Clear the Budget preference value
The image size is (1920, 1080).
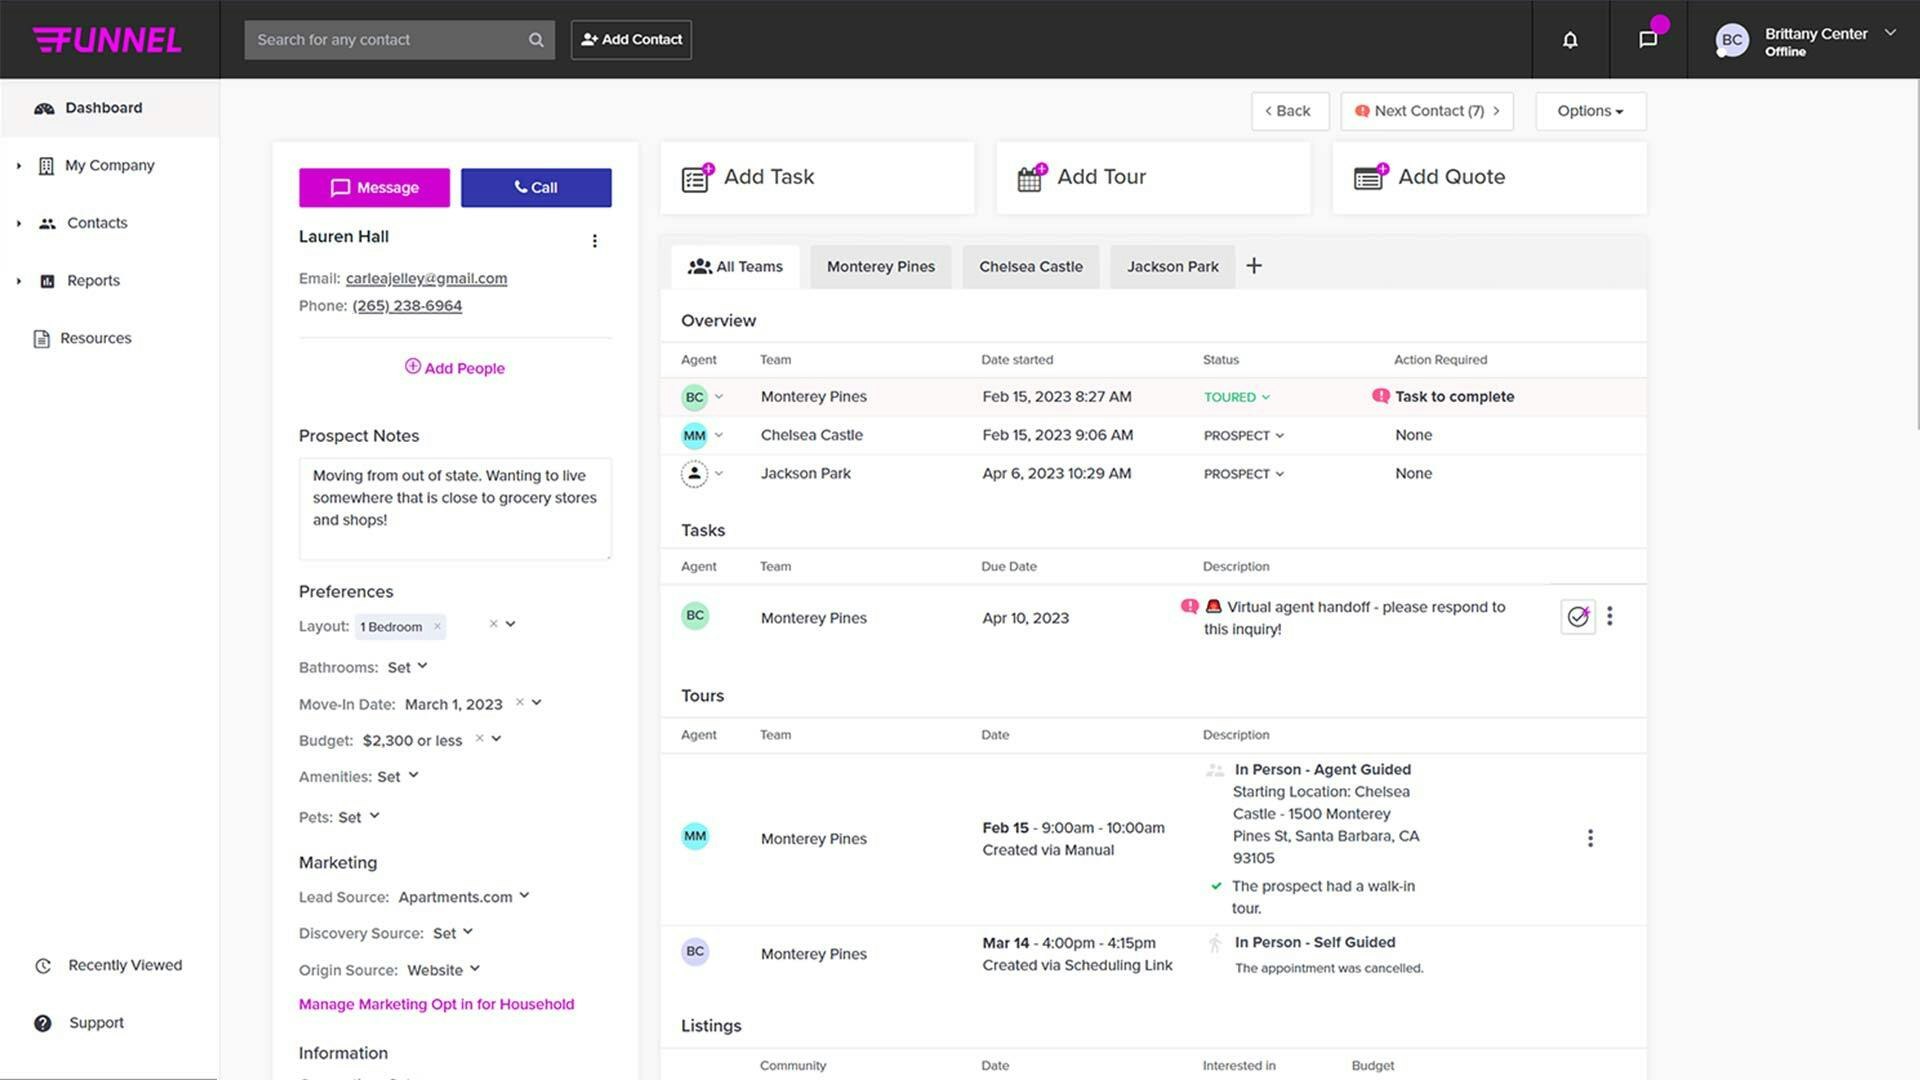[479, 739]
